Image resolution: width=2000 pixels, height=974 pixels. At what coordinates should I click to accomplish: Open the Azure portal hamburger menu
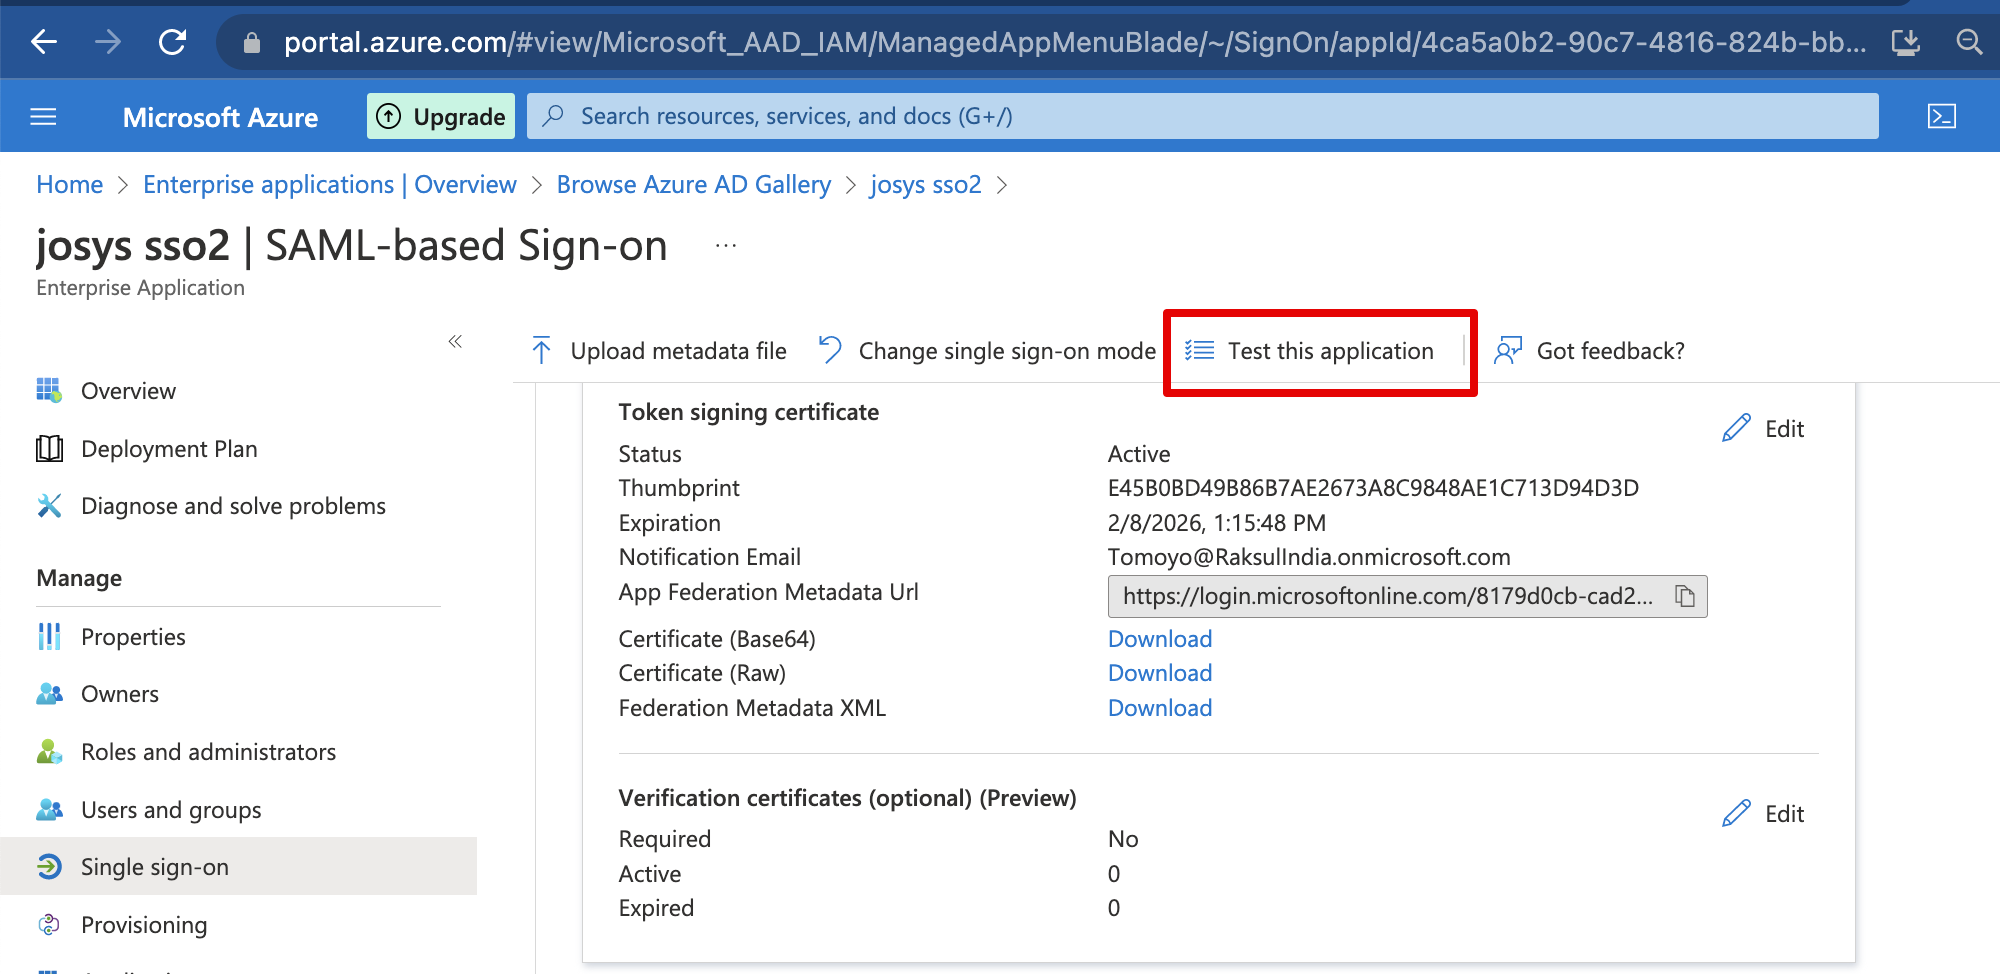point(43,117)
